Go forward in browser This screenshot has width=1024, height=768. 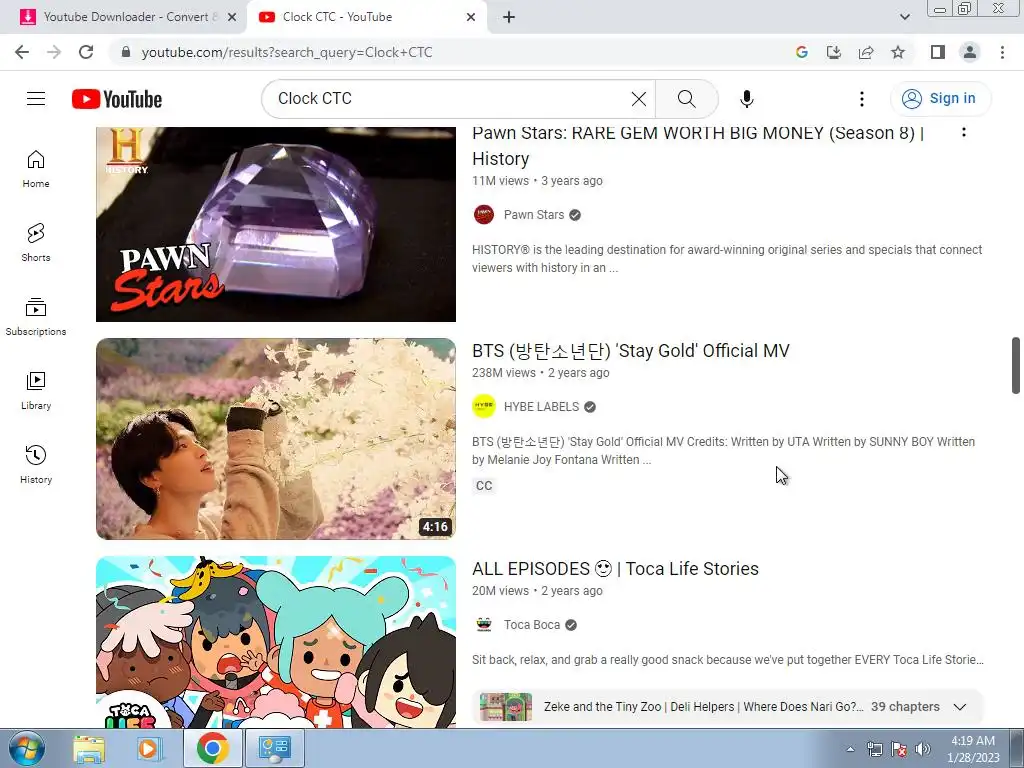tap(54, 52)
